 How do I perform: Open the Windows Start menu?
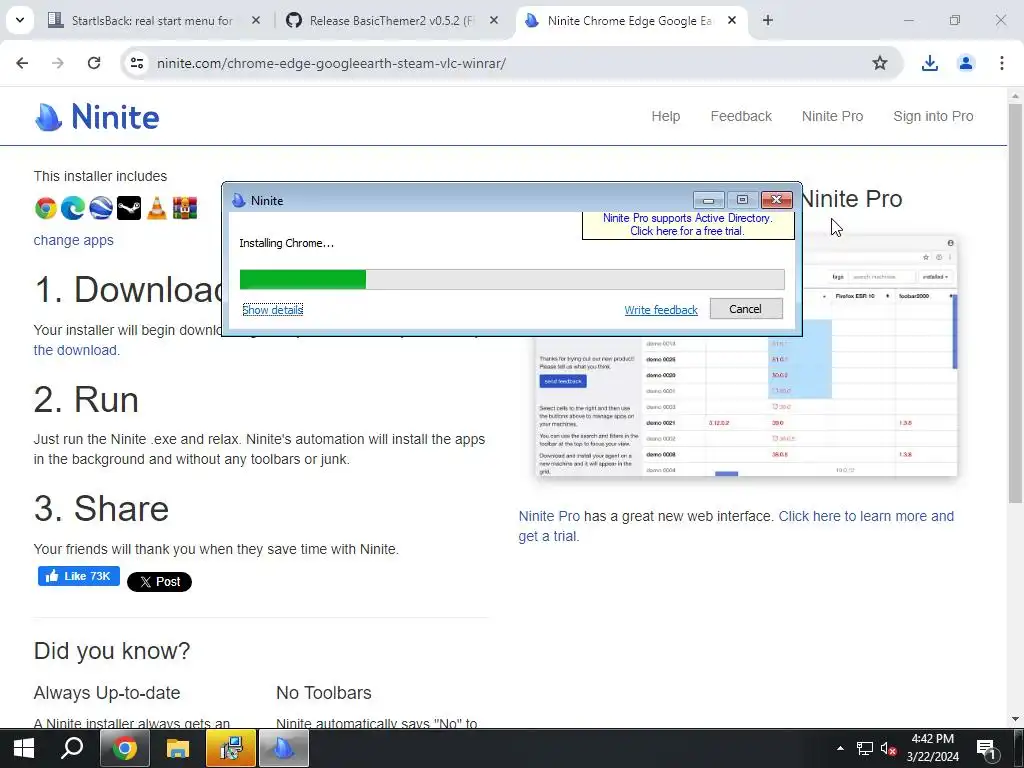(24, 748)
